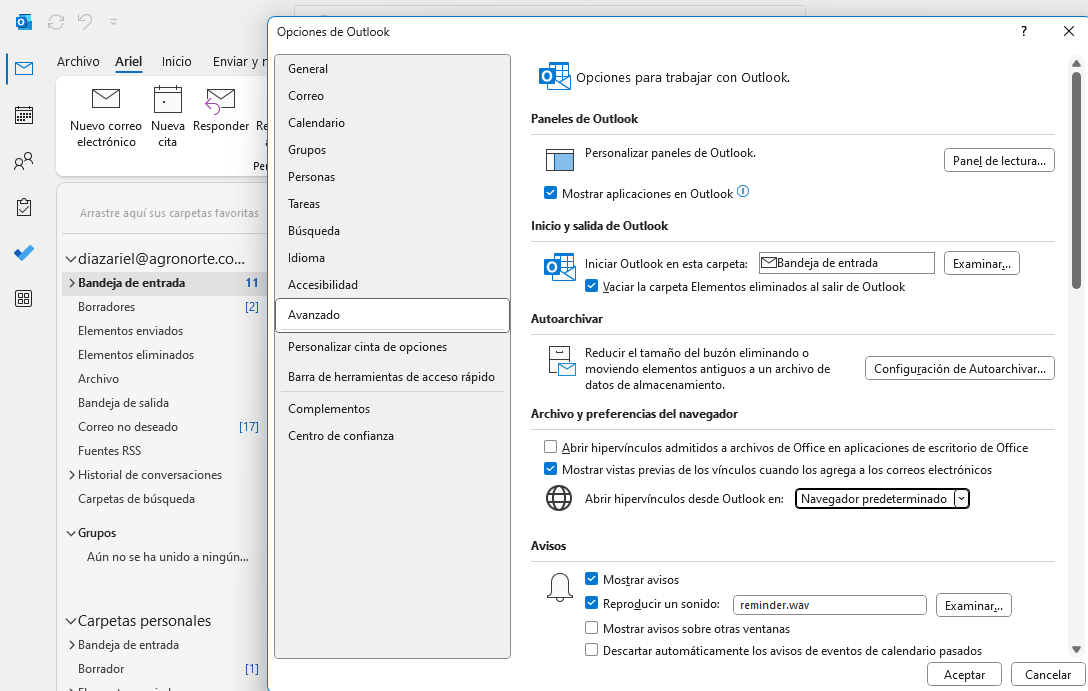Viewport: 1088px width, 691px height.
Task: Click the pane layout icon under Paneles de Outlook
Action: click(559, 160)
